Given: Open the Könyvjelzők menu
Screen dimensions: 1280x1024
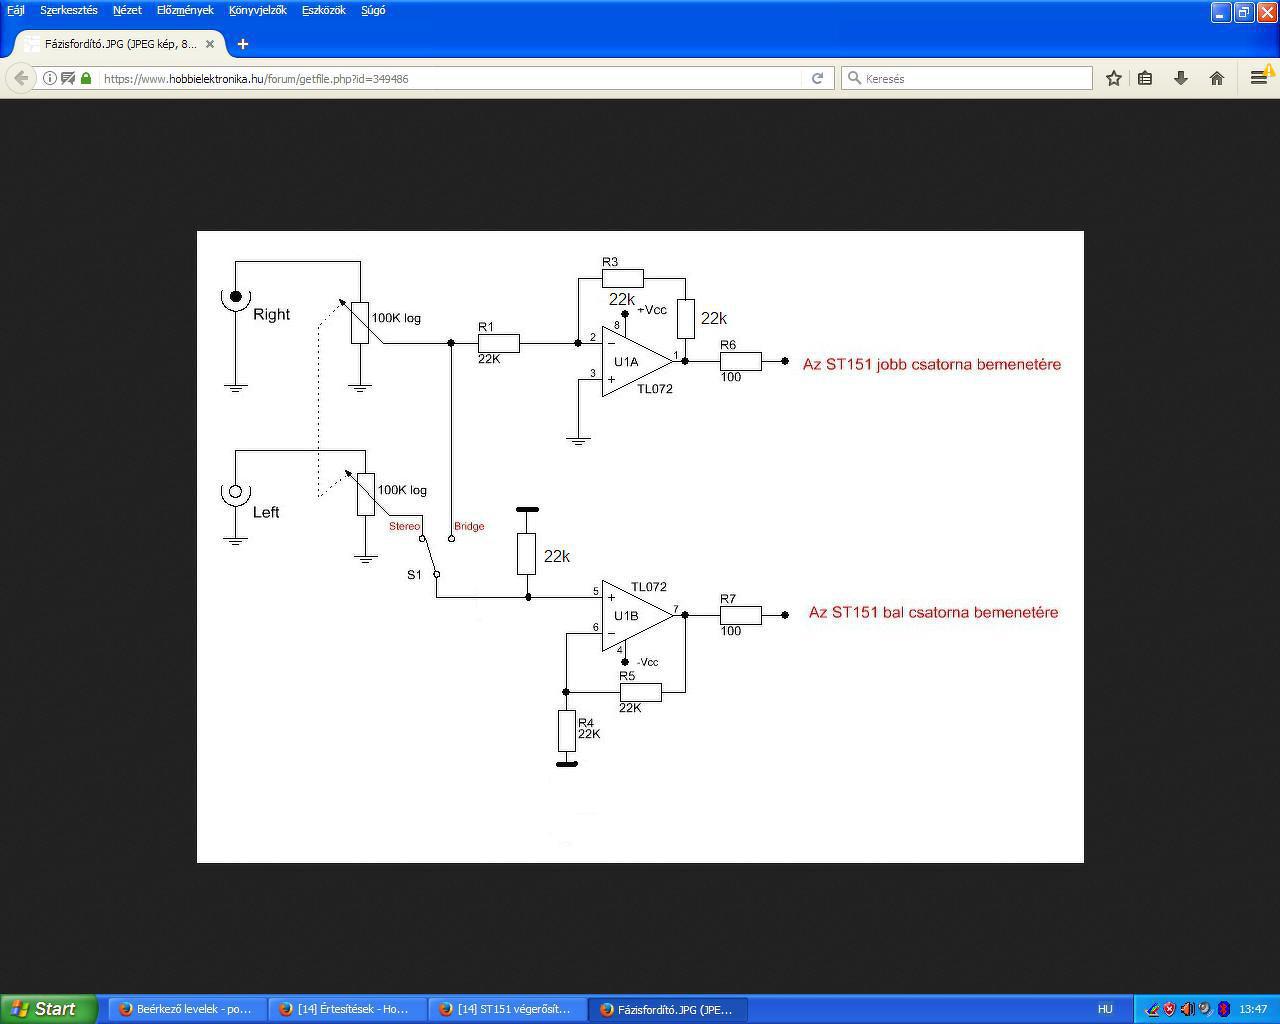Looking at the screenshot, I should (258, 10).
